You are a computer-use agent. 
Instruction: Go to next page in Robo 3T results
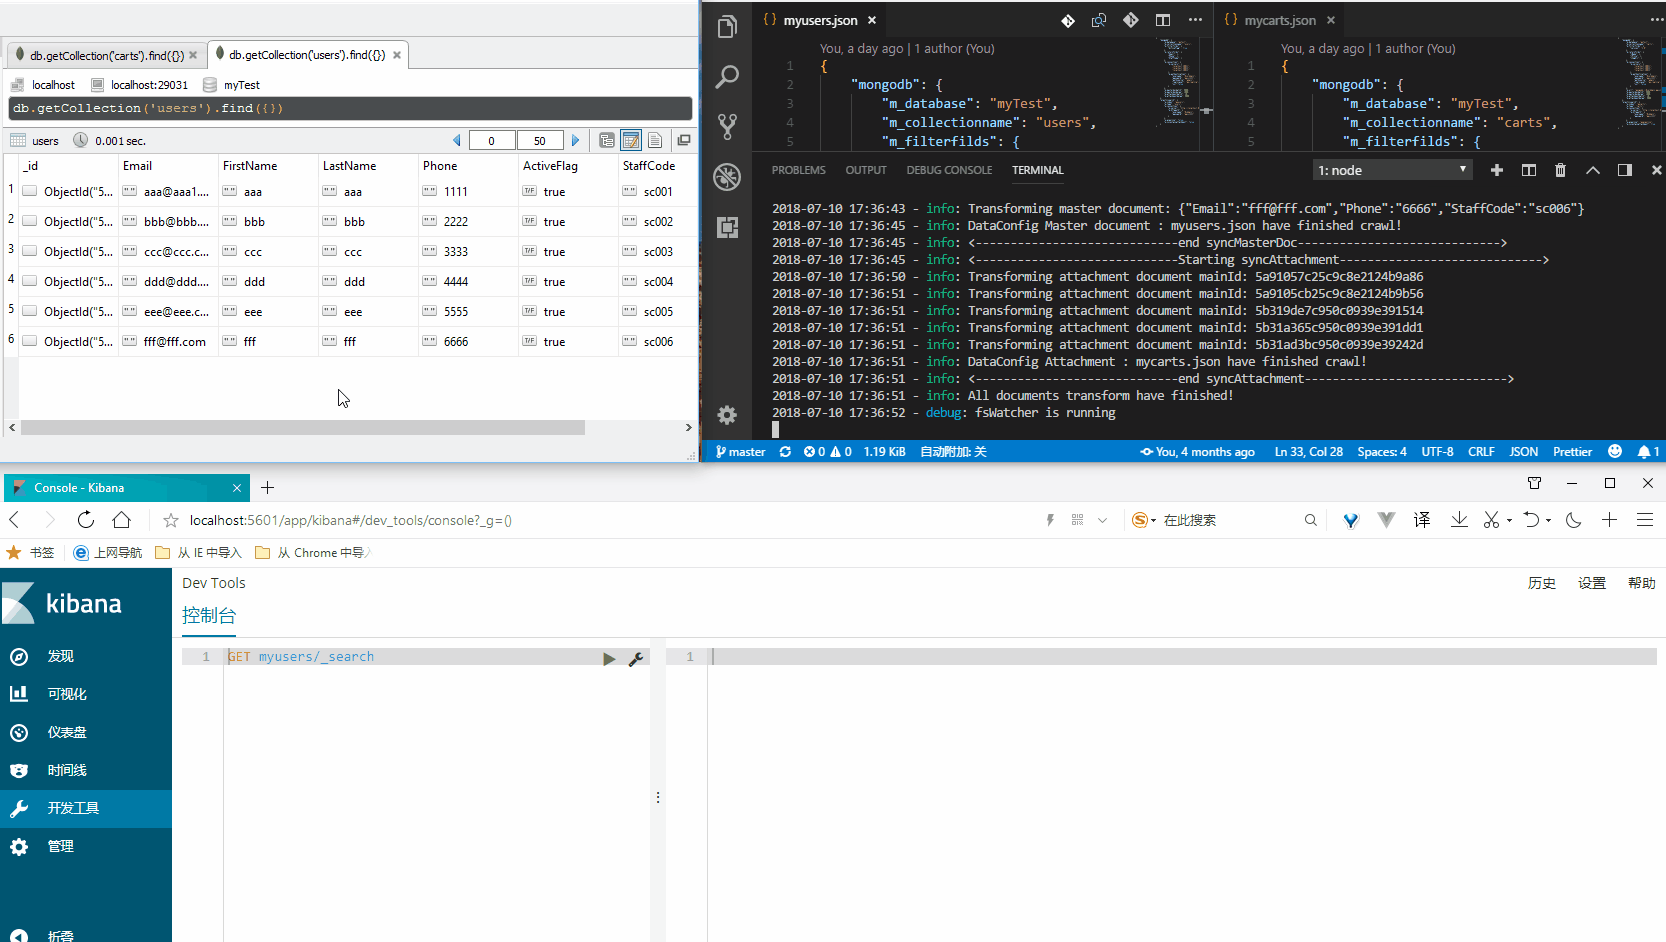(x=575, y=140)
